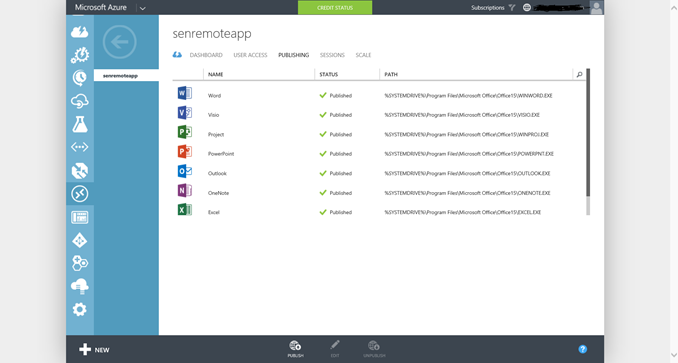The width and height of the screenshot is (678, 363).
Task: Open the blue help question icon
Action: 582,349
